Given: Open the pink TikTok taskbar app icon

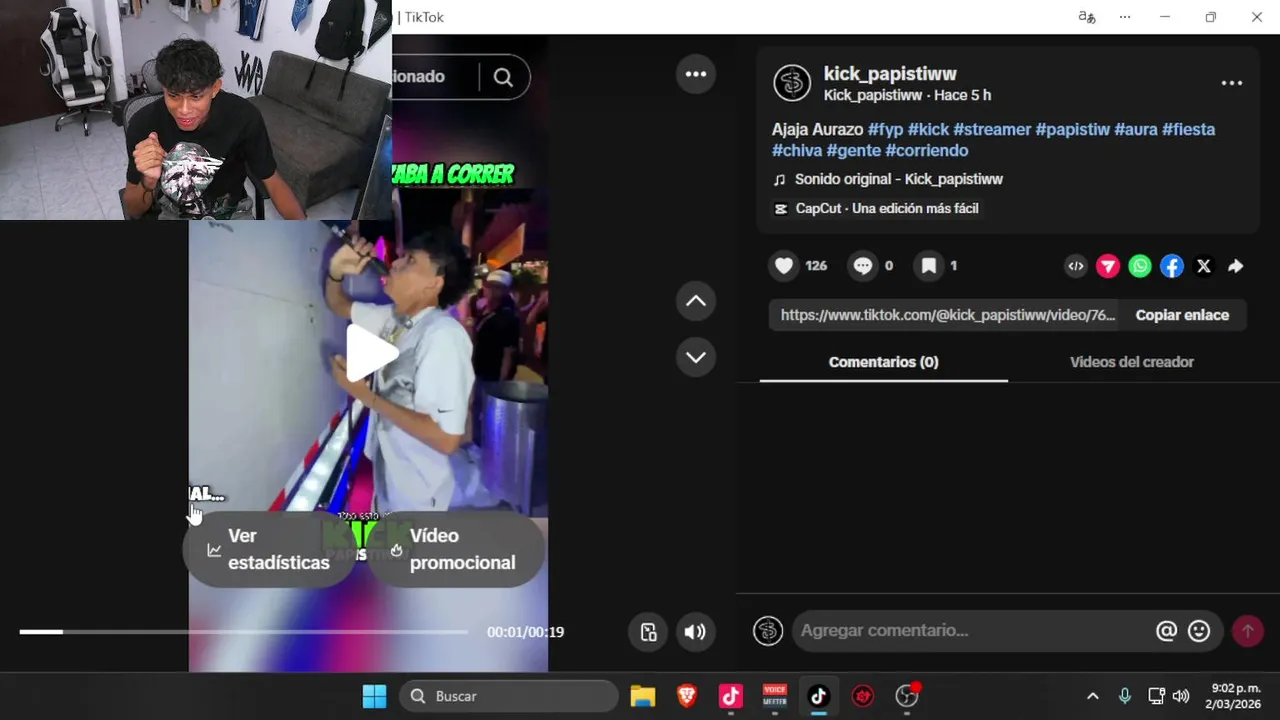Looking at the screenshot, I should [731, 696].
